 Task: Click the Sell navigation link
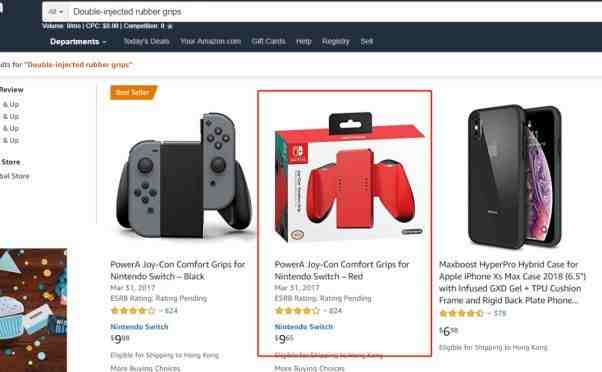click(x=367, y=41)
